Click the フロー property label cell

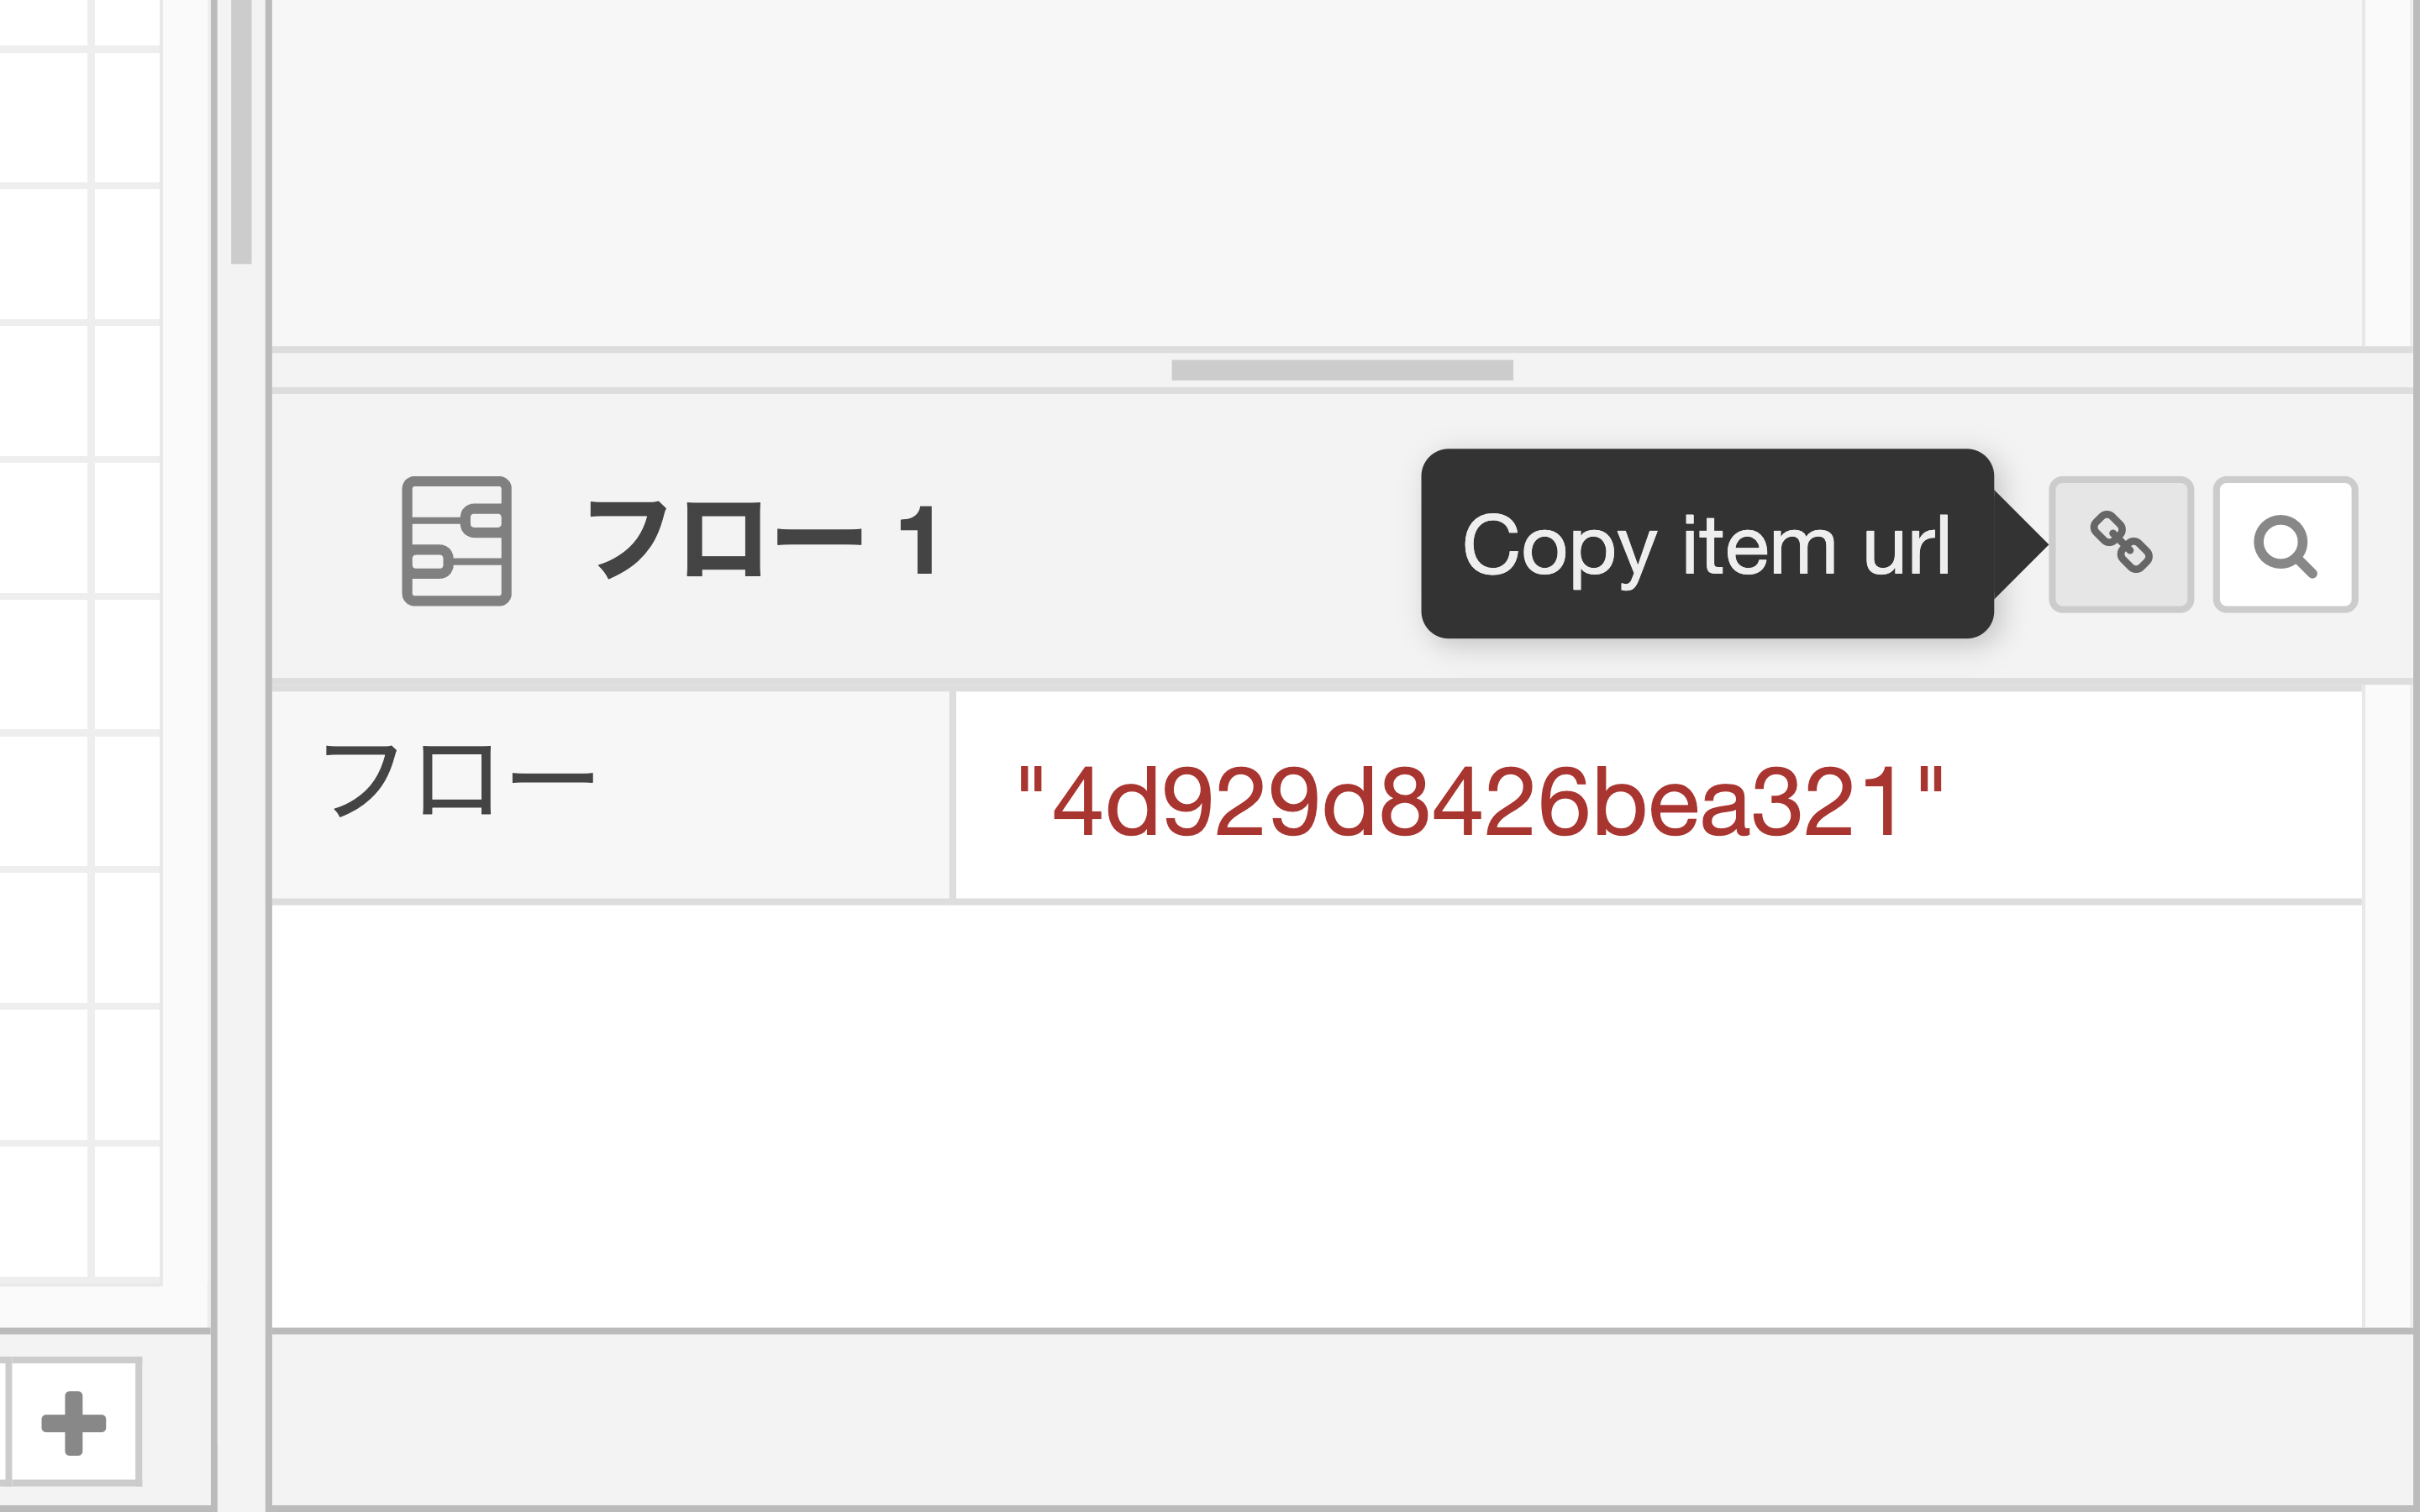[x=610, y=795]
